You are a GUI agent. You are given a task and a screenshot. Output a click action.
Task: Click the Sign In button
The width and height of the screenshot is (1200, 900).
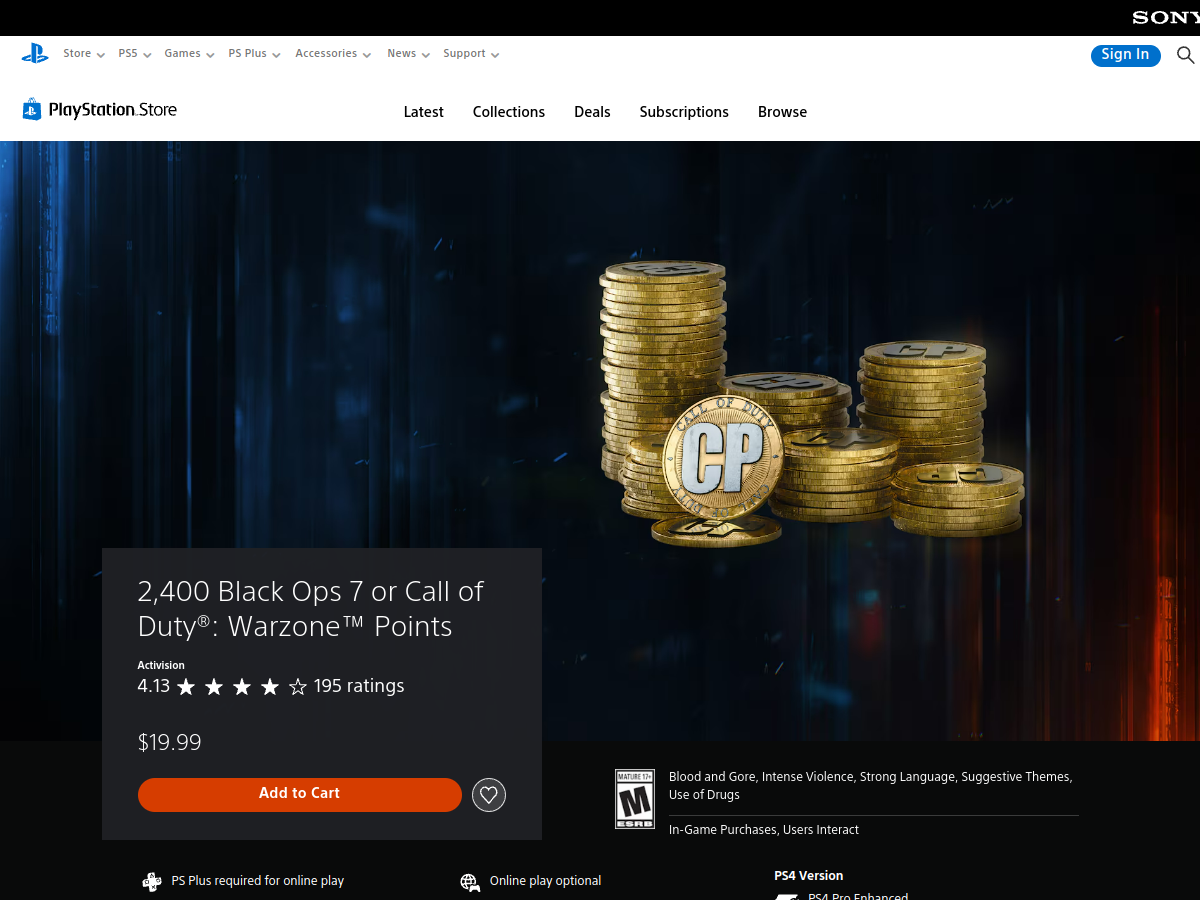(x=1125, y=55)
